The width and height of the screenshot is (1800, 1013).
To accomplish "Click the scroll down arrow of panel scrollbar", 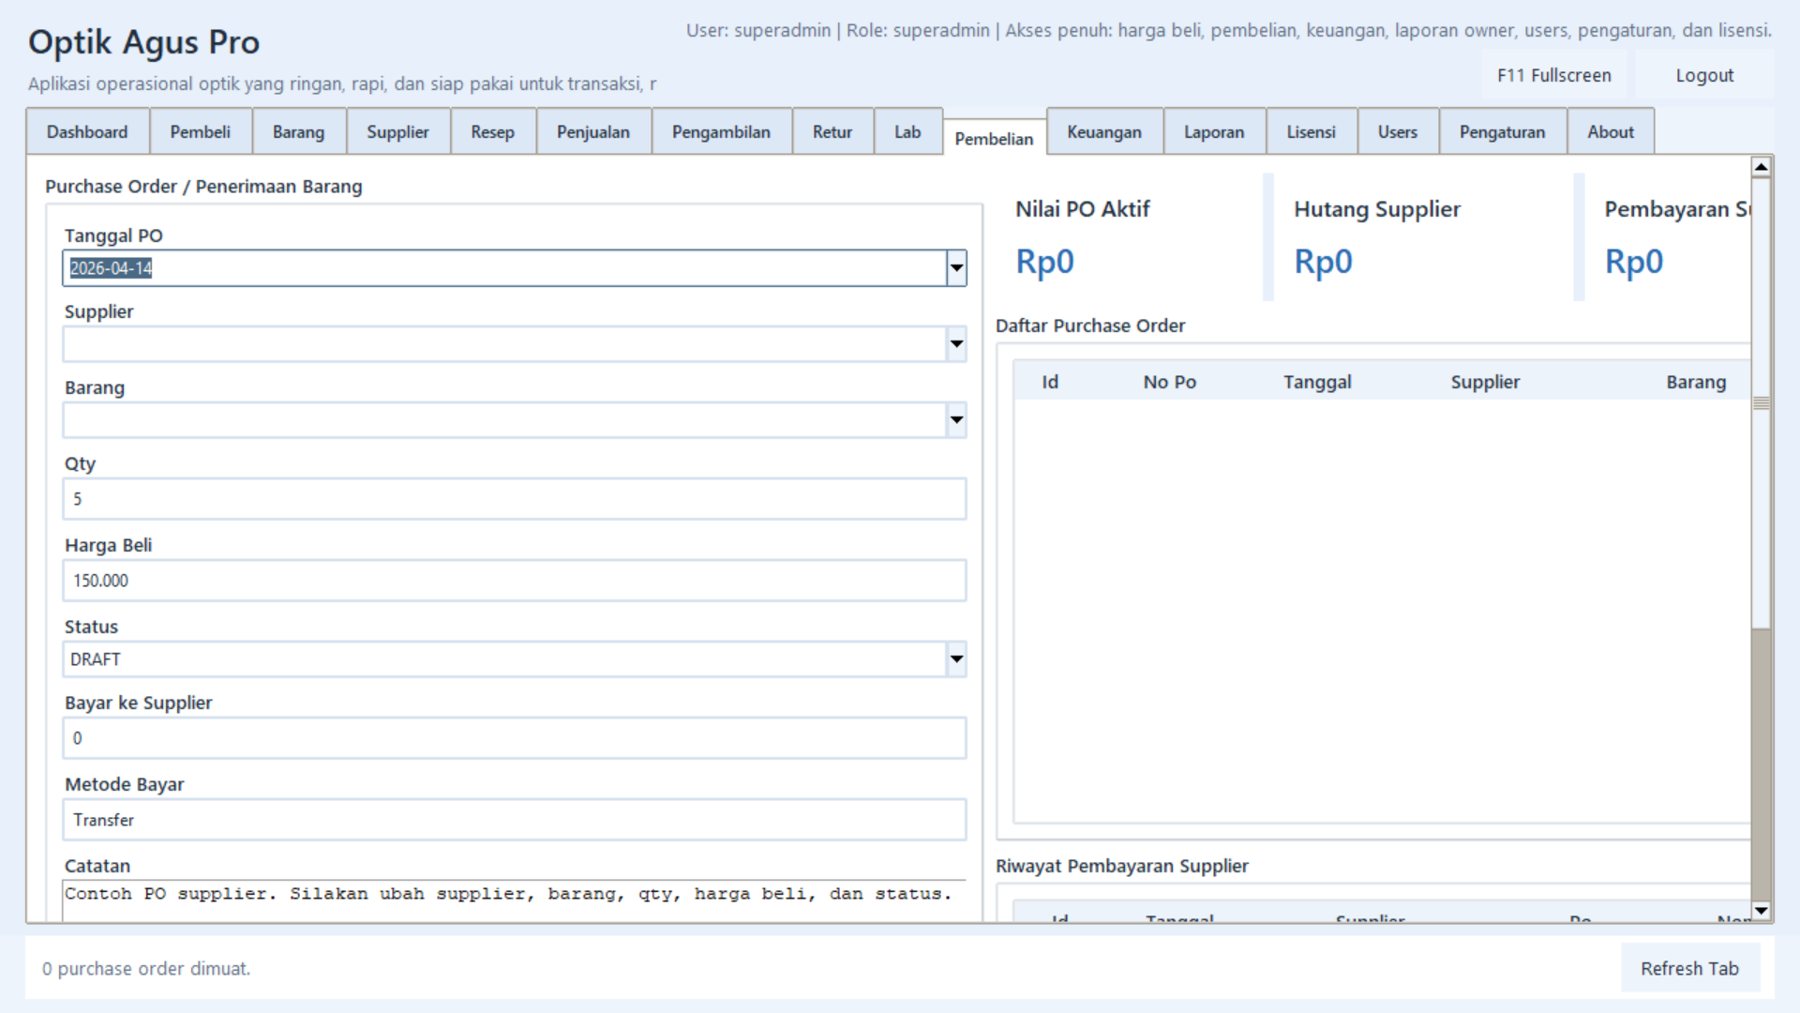I will (x=1761, y=910).
